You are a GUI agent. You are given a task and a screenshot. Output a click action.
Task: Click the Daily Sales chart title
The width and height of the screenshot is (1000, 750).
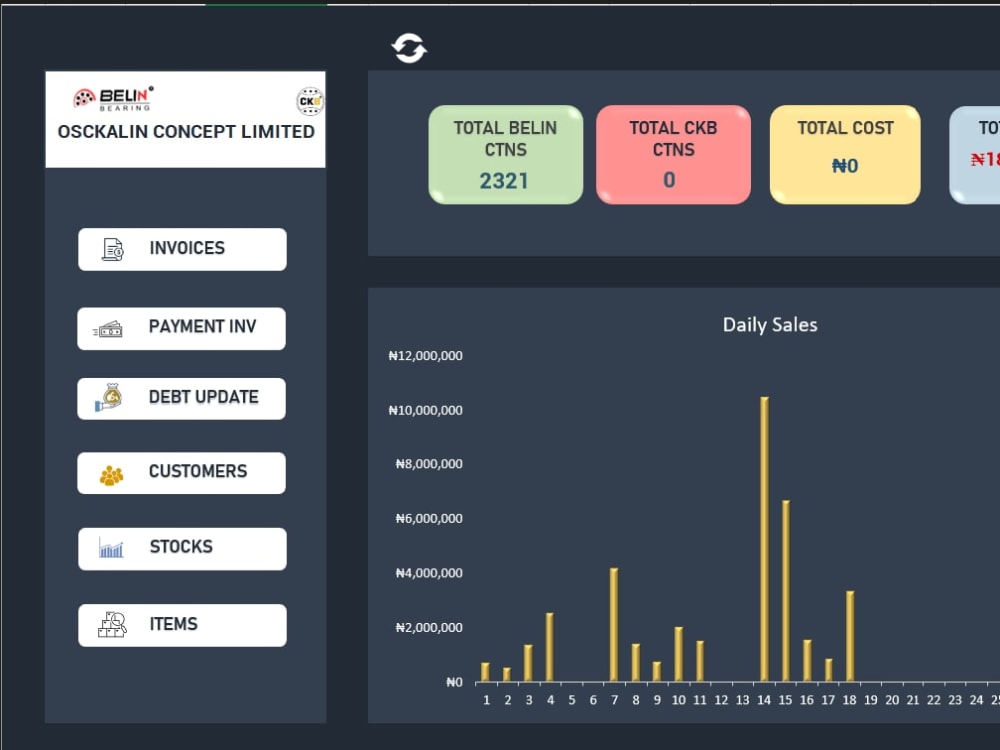[770, 325]
